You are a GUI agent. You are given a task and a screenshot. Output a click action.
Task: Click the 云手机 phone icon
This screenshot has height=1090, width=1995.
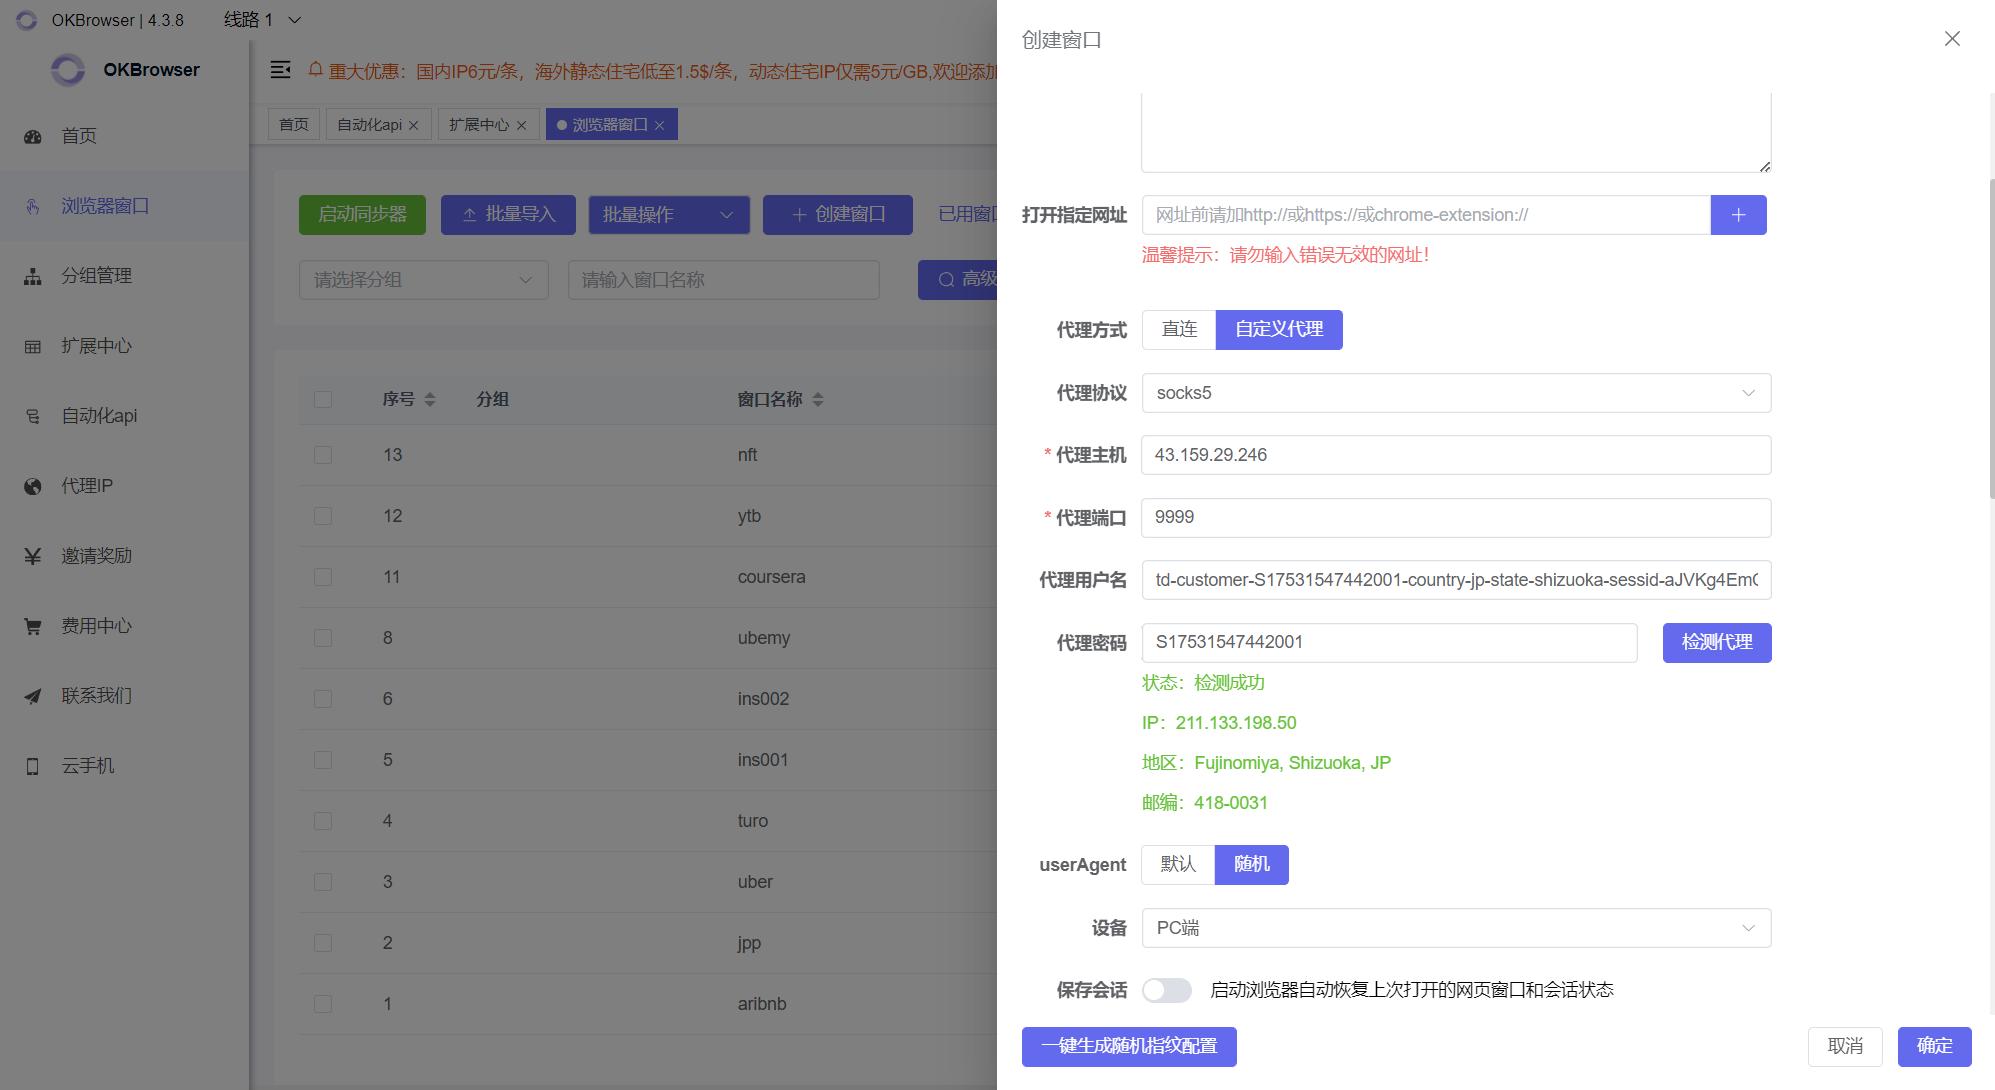(x=33, y=766)
